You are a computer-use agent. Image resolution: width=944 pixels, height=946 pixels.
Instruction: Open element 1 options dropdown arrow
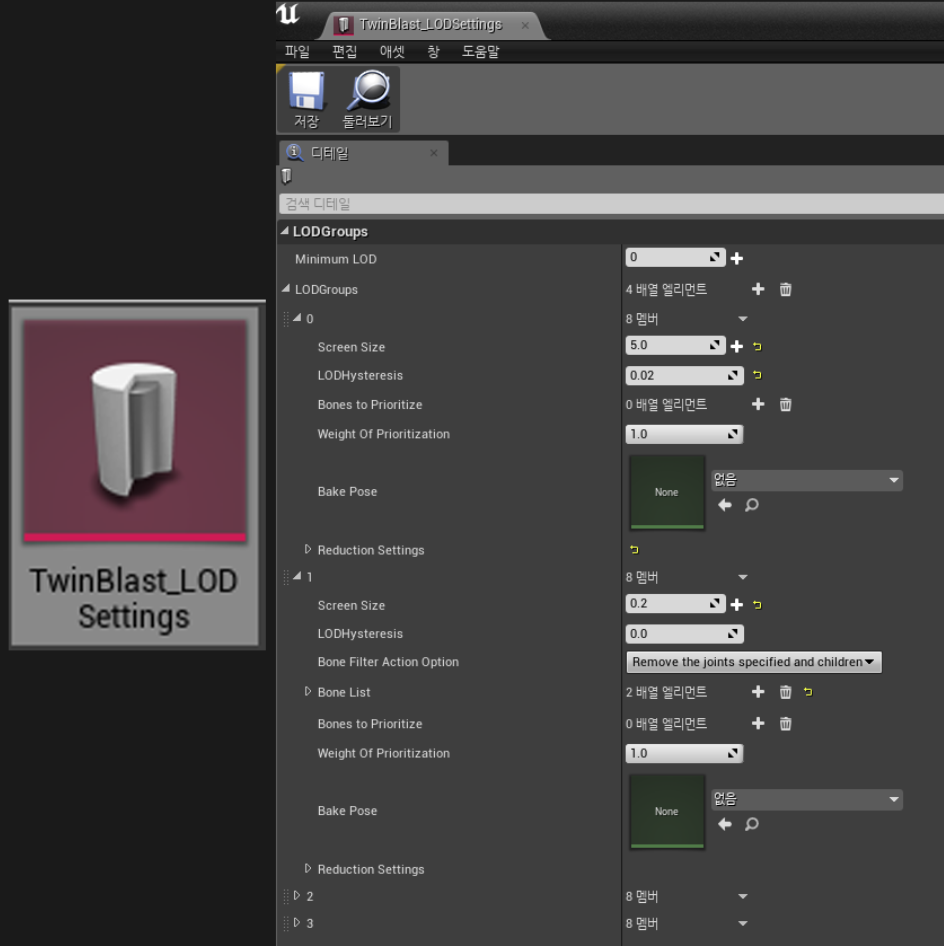[743, 577]
